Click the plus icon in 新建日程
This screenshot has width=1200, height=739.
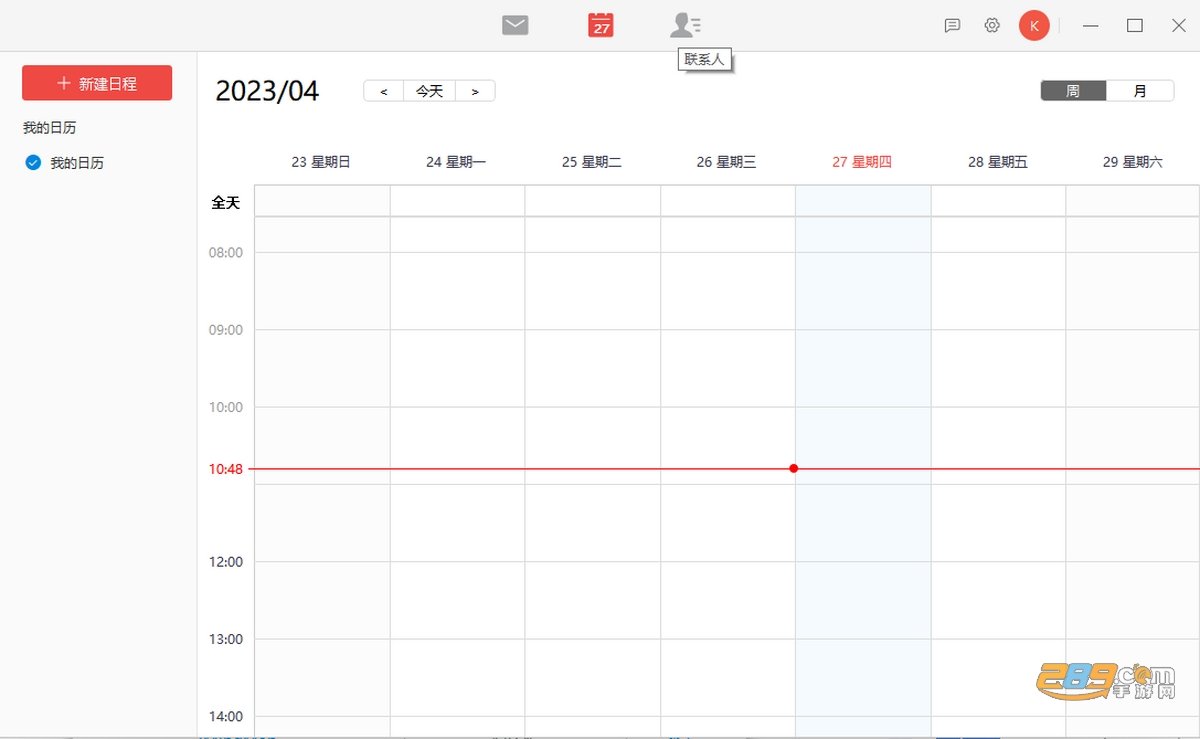point(64,84)
